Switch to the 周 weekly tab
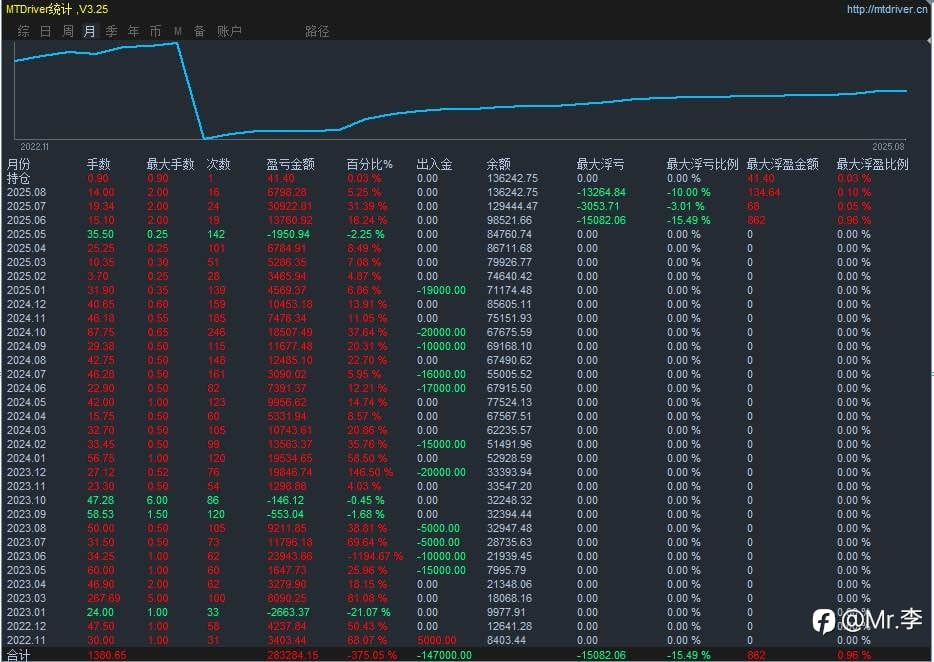 (x=67, y=31)
